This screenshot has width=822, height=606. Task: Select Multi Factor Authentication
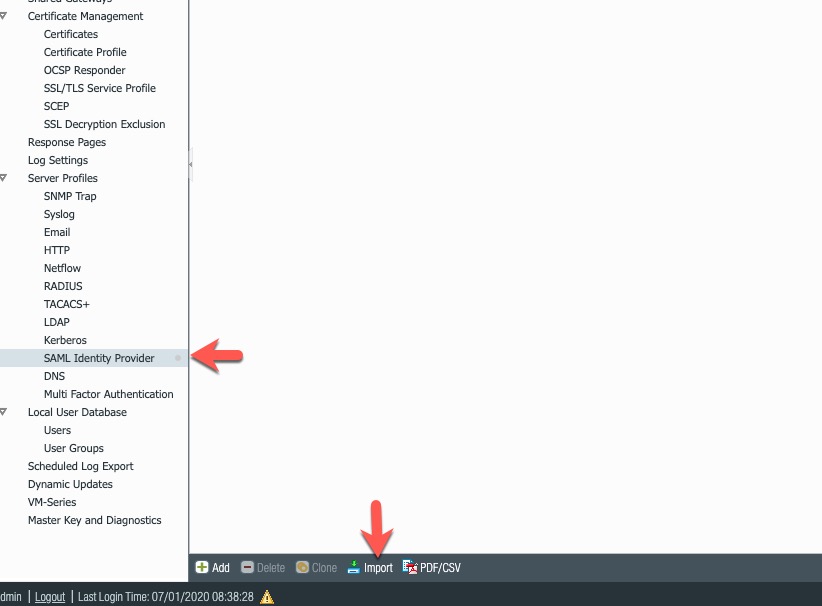click(108, 394)
